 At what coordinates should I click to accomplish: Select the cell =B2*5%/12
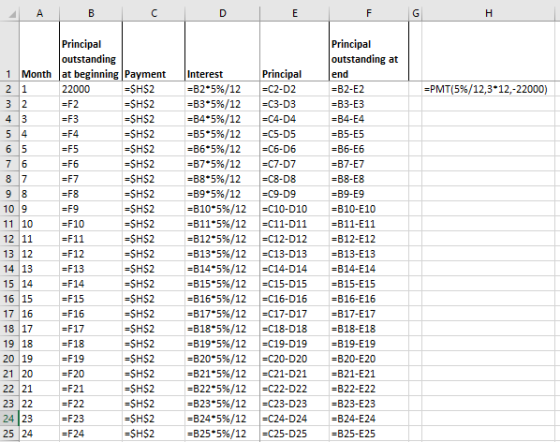222,89
